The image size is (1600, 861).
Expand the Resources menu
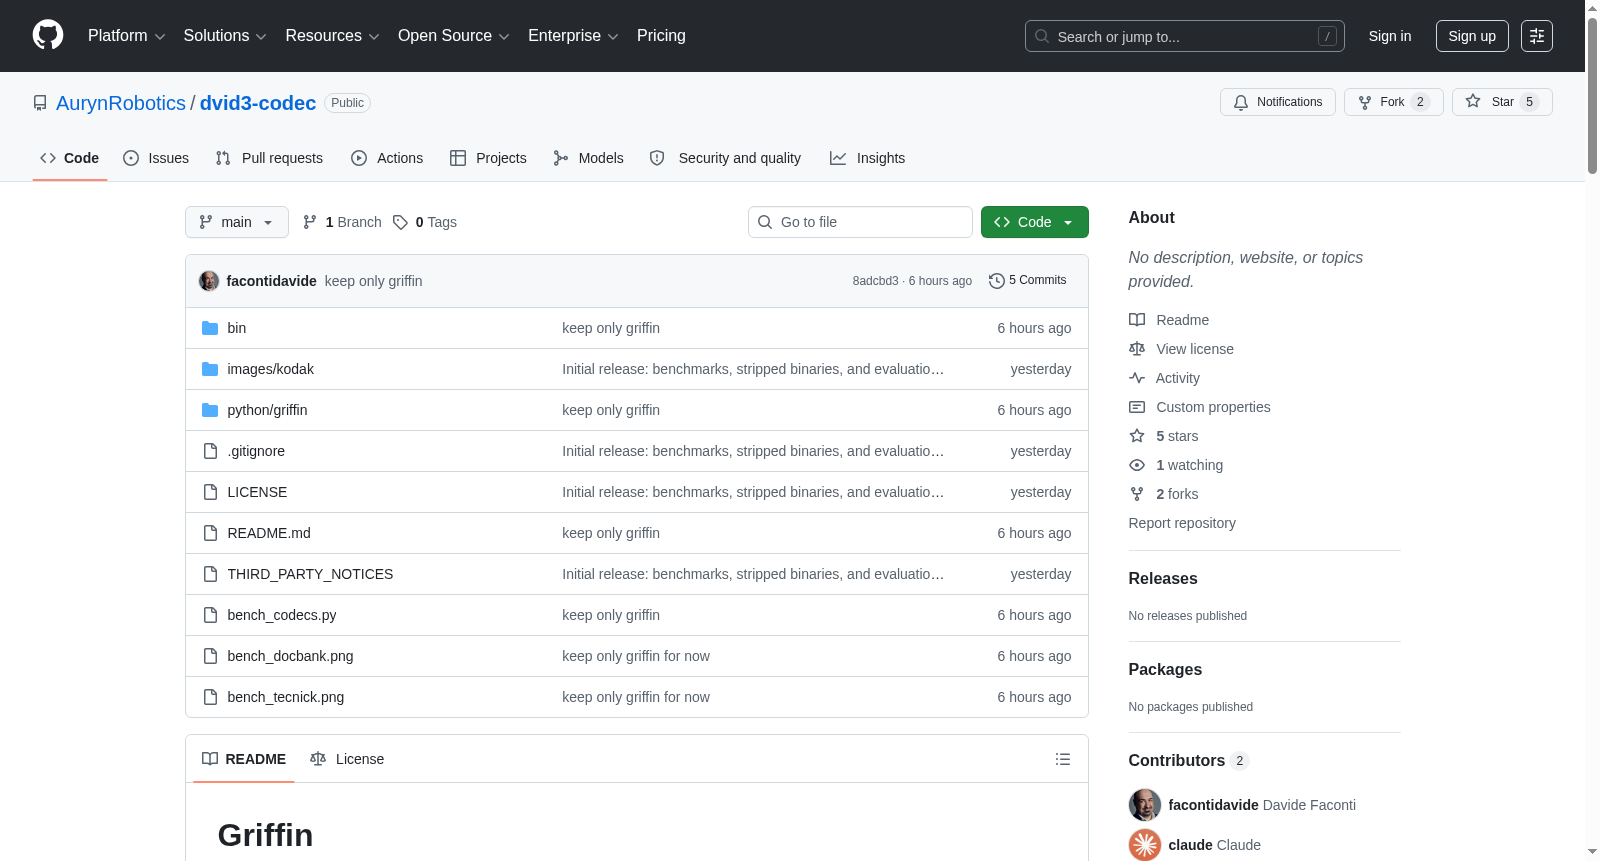coord(332,36)
